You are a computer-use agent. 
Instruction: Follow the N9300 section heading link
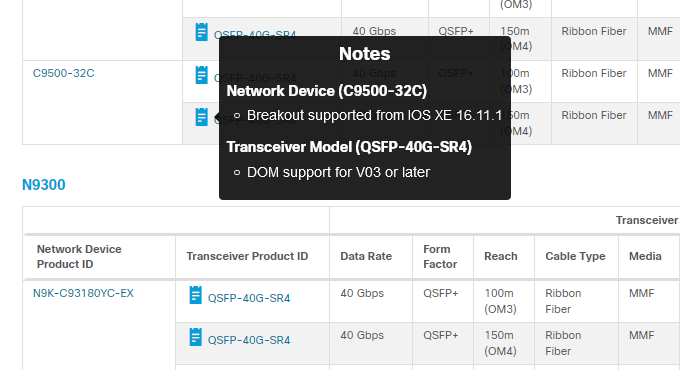[x=44, y=185]
